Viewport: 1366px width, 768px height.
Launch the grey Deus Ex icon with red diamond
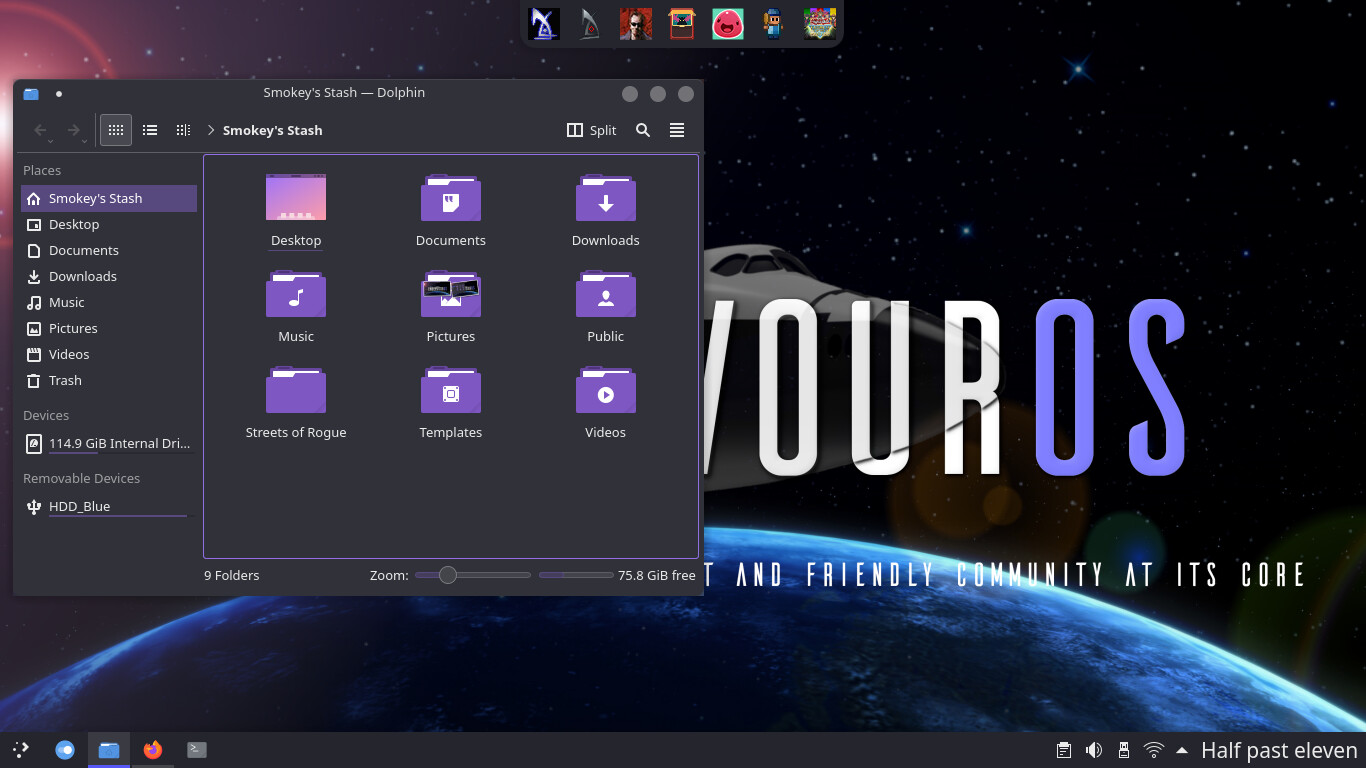[590, 24]
